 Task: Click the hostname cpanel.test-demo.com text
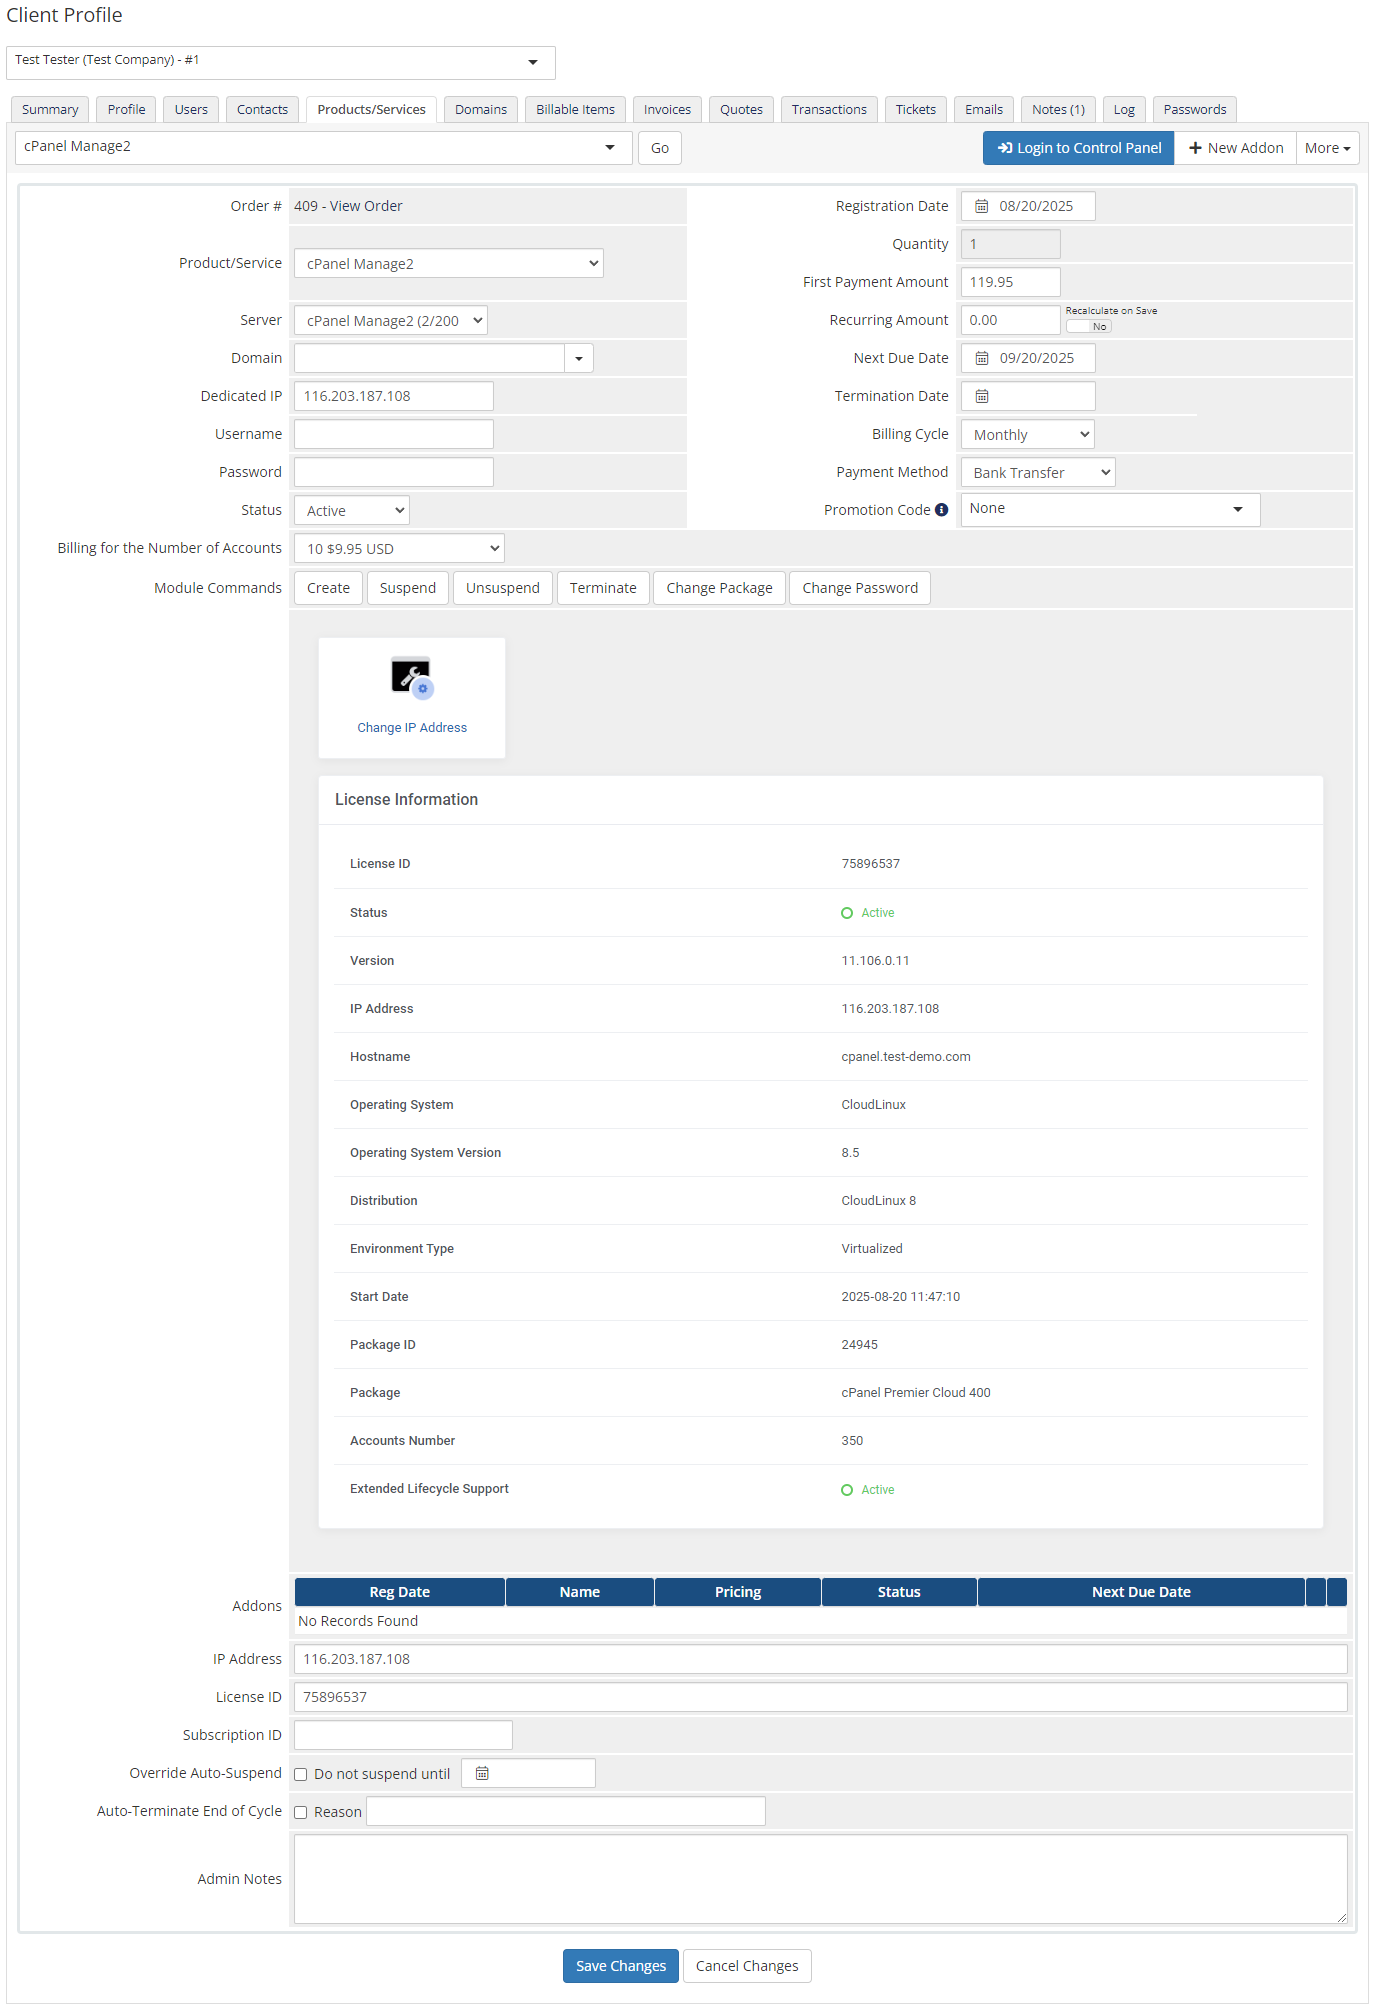[906, 1057]
